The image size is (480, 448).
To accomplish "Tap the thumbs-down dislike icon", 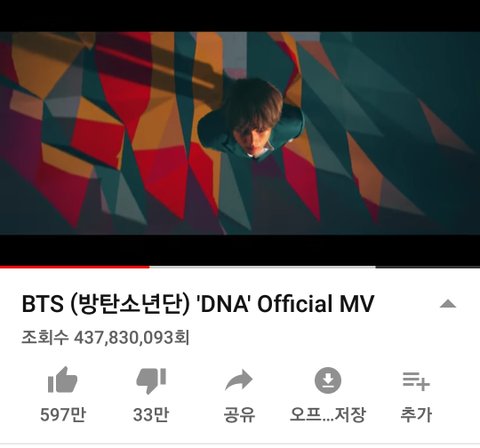I will (151, 381).
